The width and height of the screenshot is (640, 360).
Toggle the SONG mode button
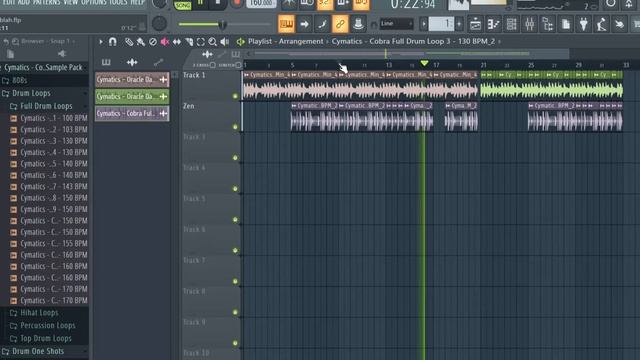[182, 5]
